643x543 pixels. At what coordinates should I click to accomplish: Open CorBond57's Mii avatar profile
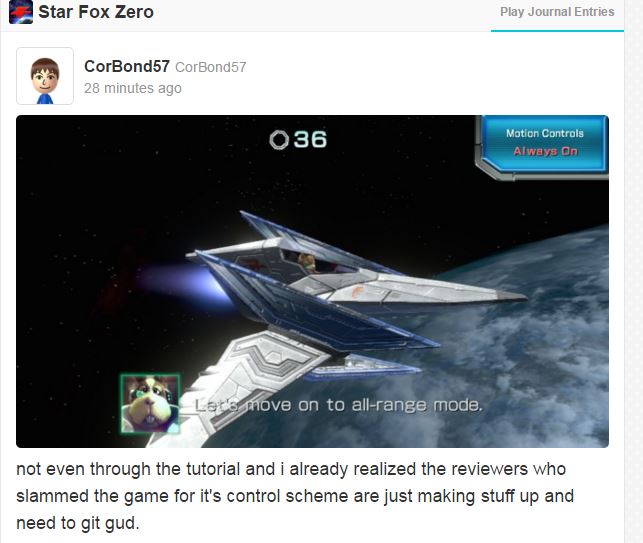[45, 76]
